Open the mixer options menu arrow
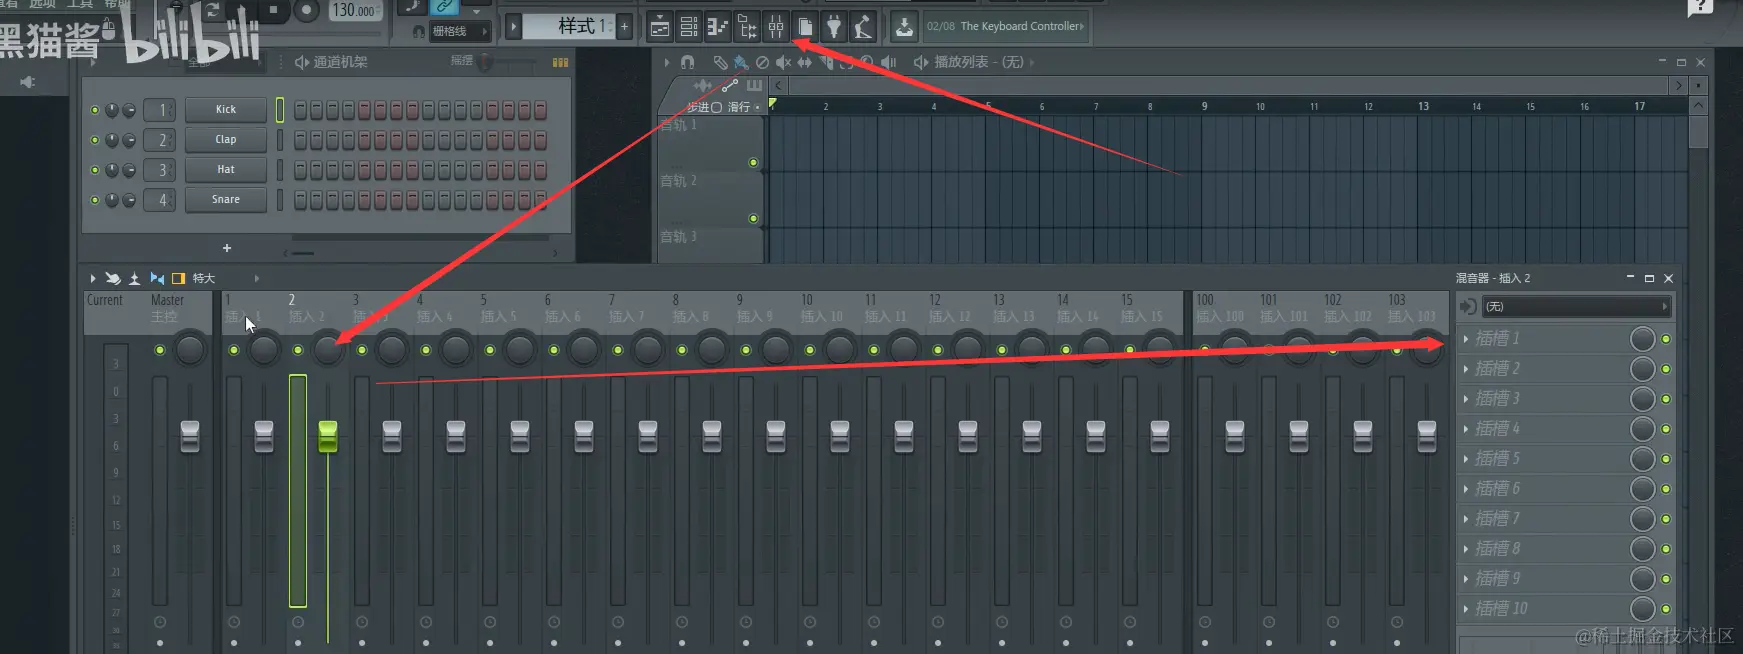This screenshot has height=654, width=1743. click(x=92, y=278)
